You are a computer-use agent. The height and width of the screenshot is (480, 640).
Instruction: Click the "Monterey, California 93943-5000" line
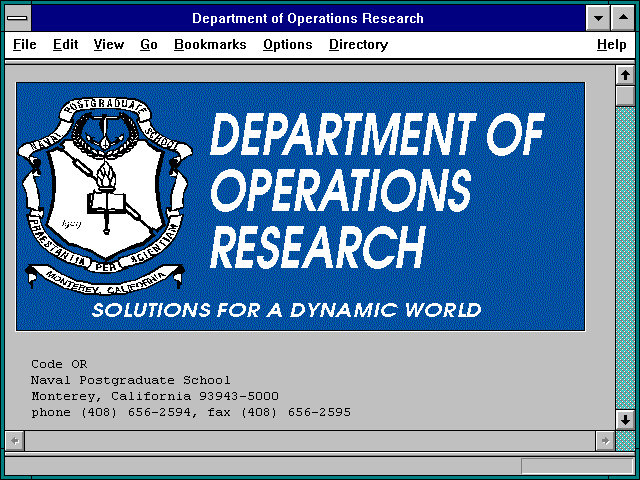point(155,396)
